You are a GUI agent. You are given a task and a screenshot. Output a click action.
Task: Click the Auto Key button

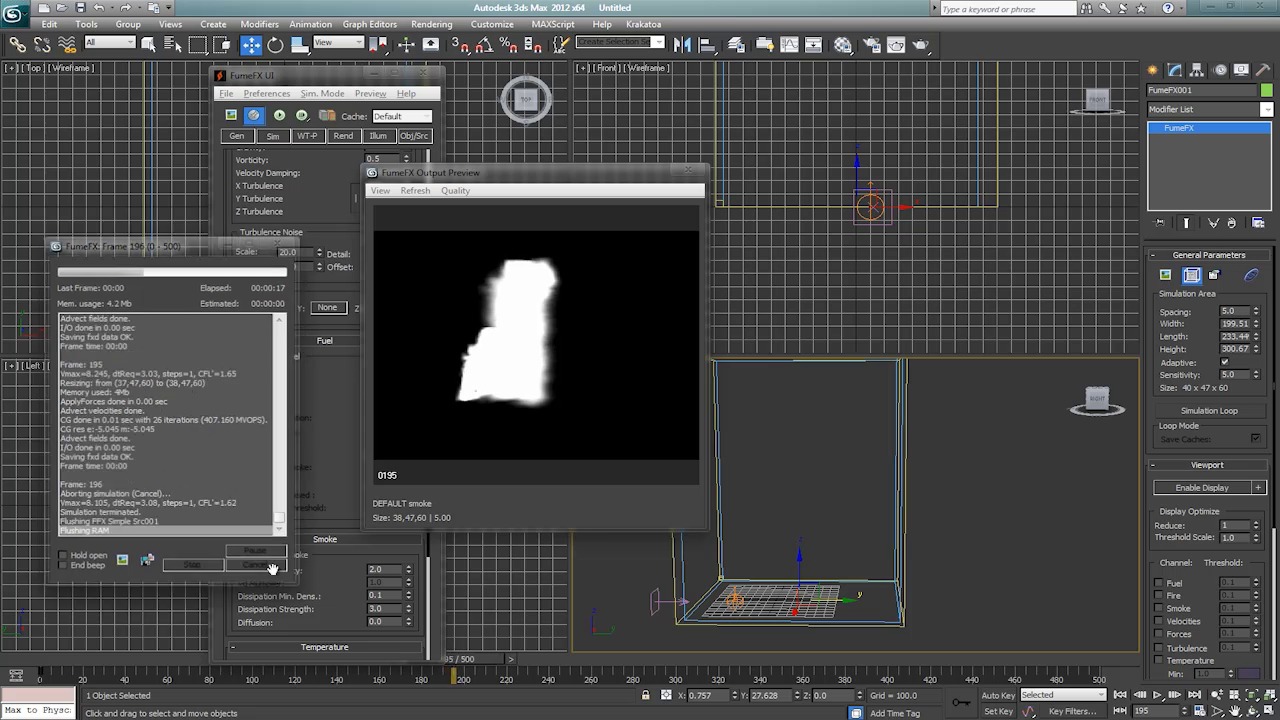click(998, 695)
